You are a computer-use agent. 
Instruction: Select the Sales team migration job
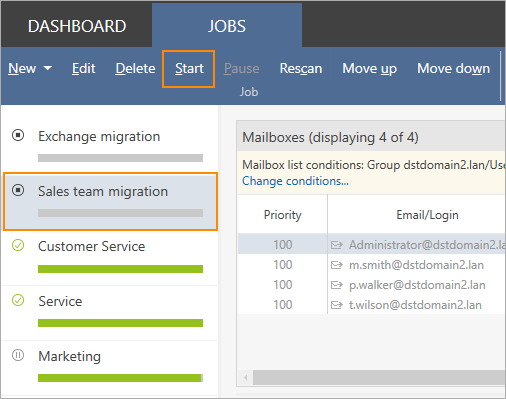click(110, 201)
